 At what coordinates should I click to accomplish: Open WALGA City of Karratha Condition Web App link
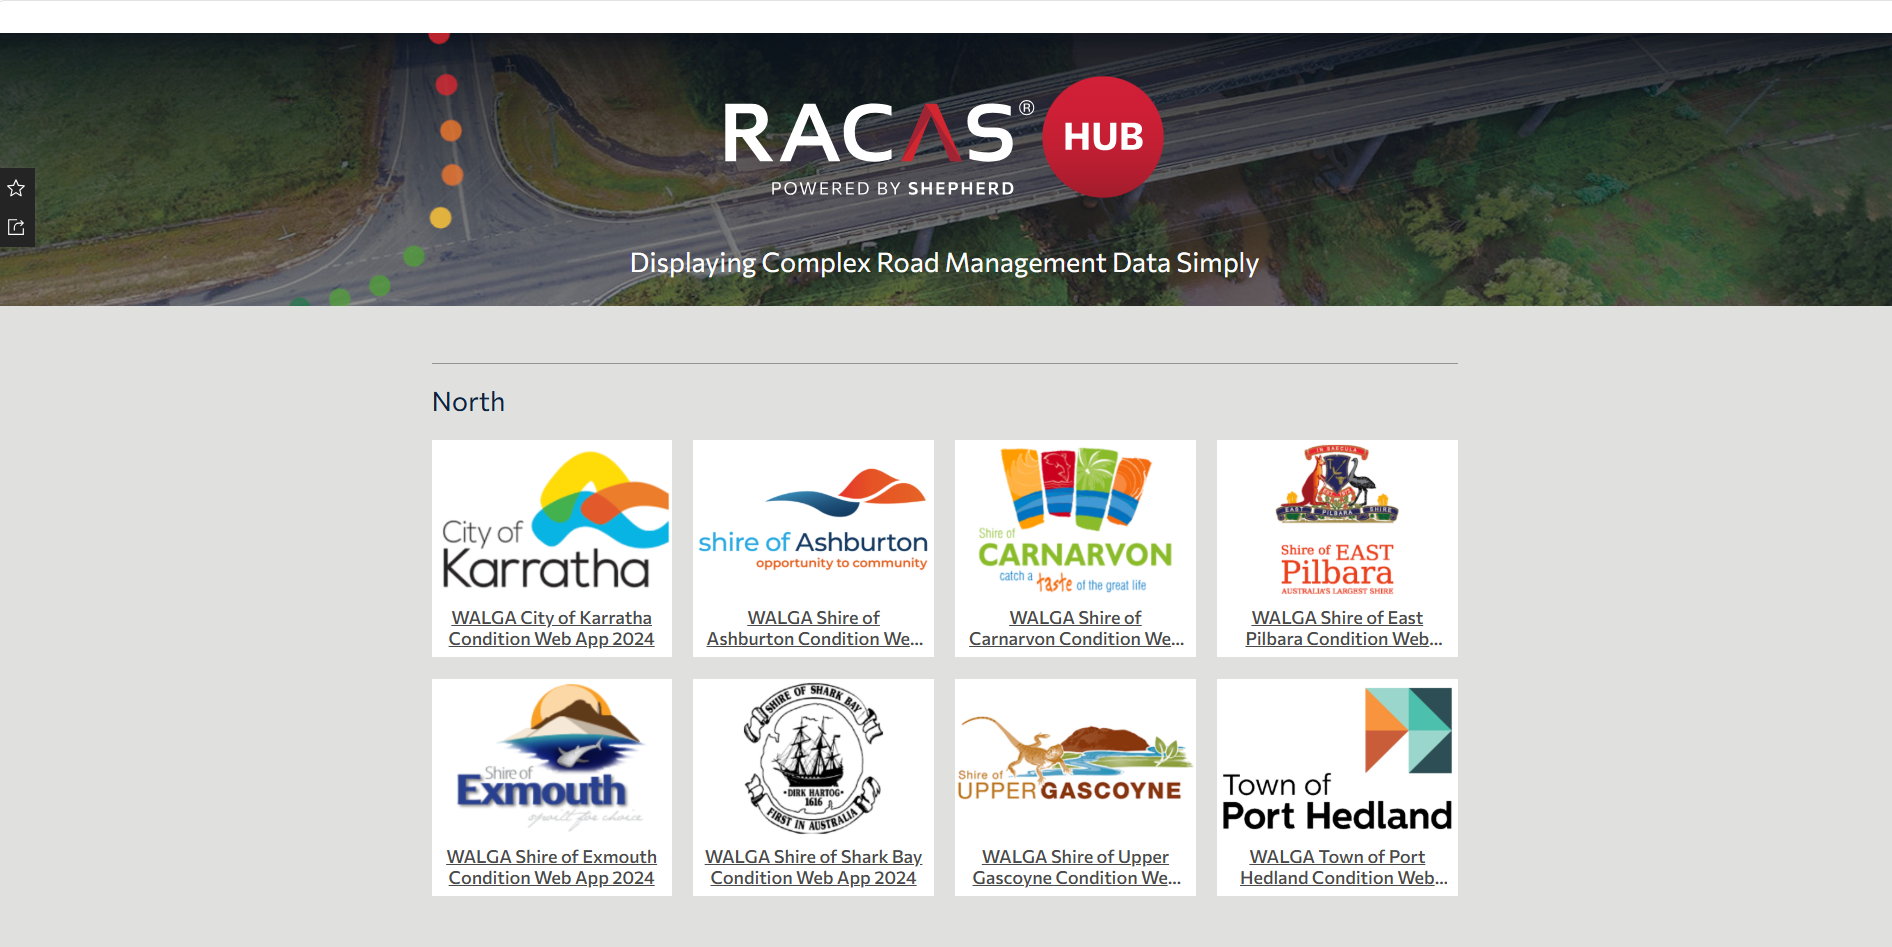coord(552,629)
